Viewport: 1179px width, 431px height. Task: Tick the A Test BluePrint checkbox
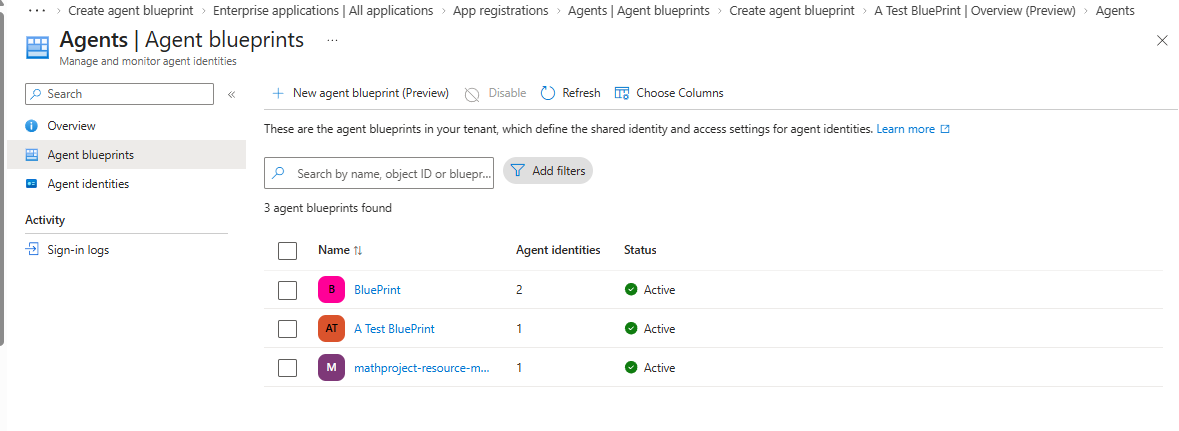point(287,329)
